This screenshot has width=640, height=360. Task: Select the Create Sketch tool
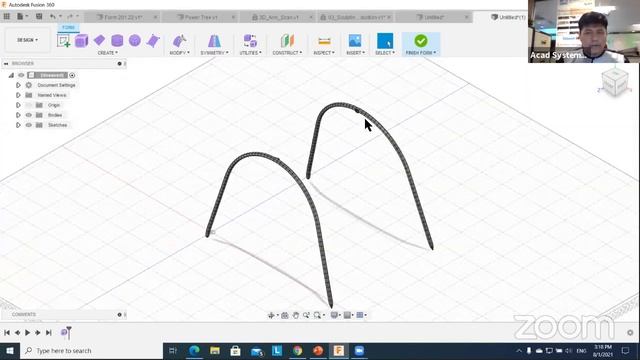64,41
